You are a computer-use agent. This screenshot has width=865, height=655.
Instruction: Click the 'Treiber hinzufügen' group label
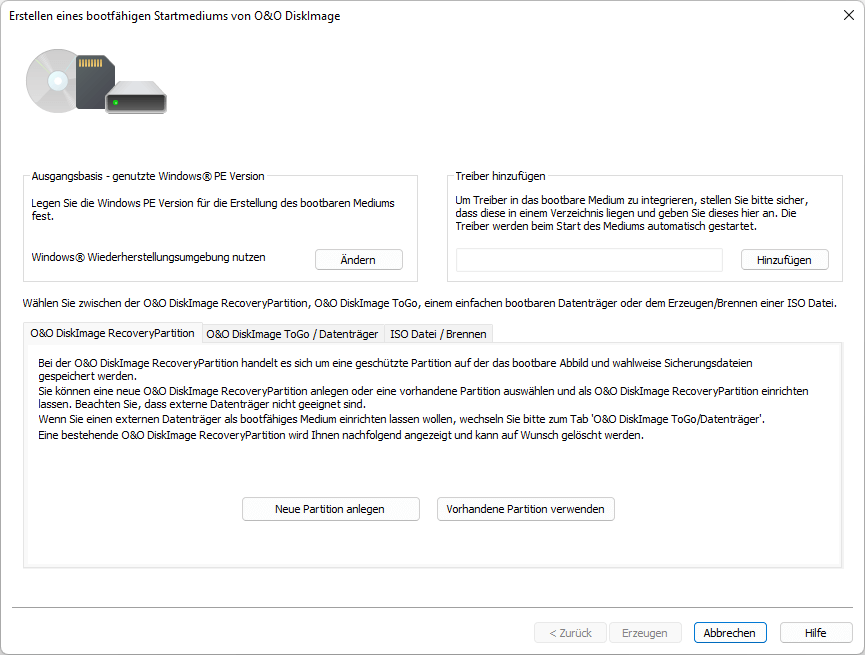pyautogui.click(x=500, y=176)
